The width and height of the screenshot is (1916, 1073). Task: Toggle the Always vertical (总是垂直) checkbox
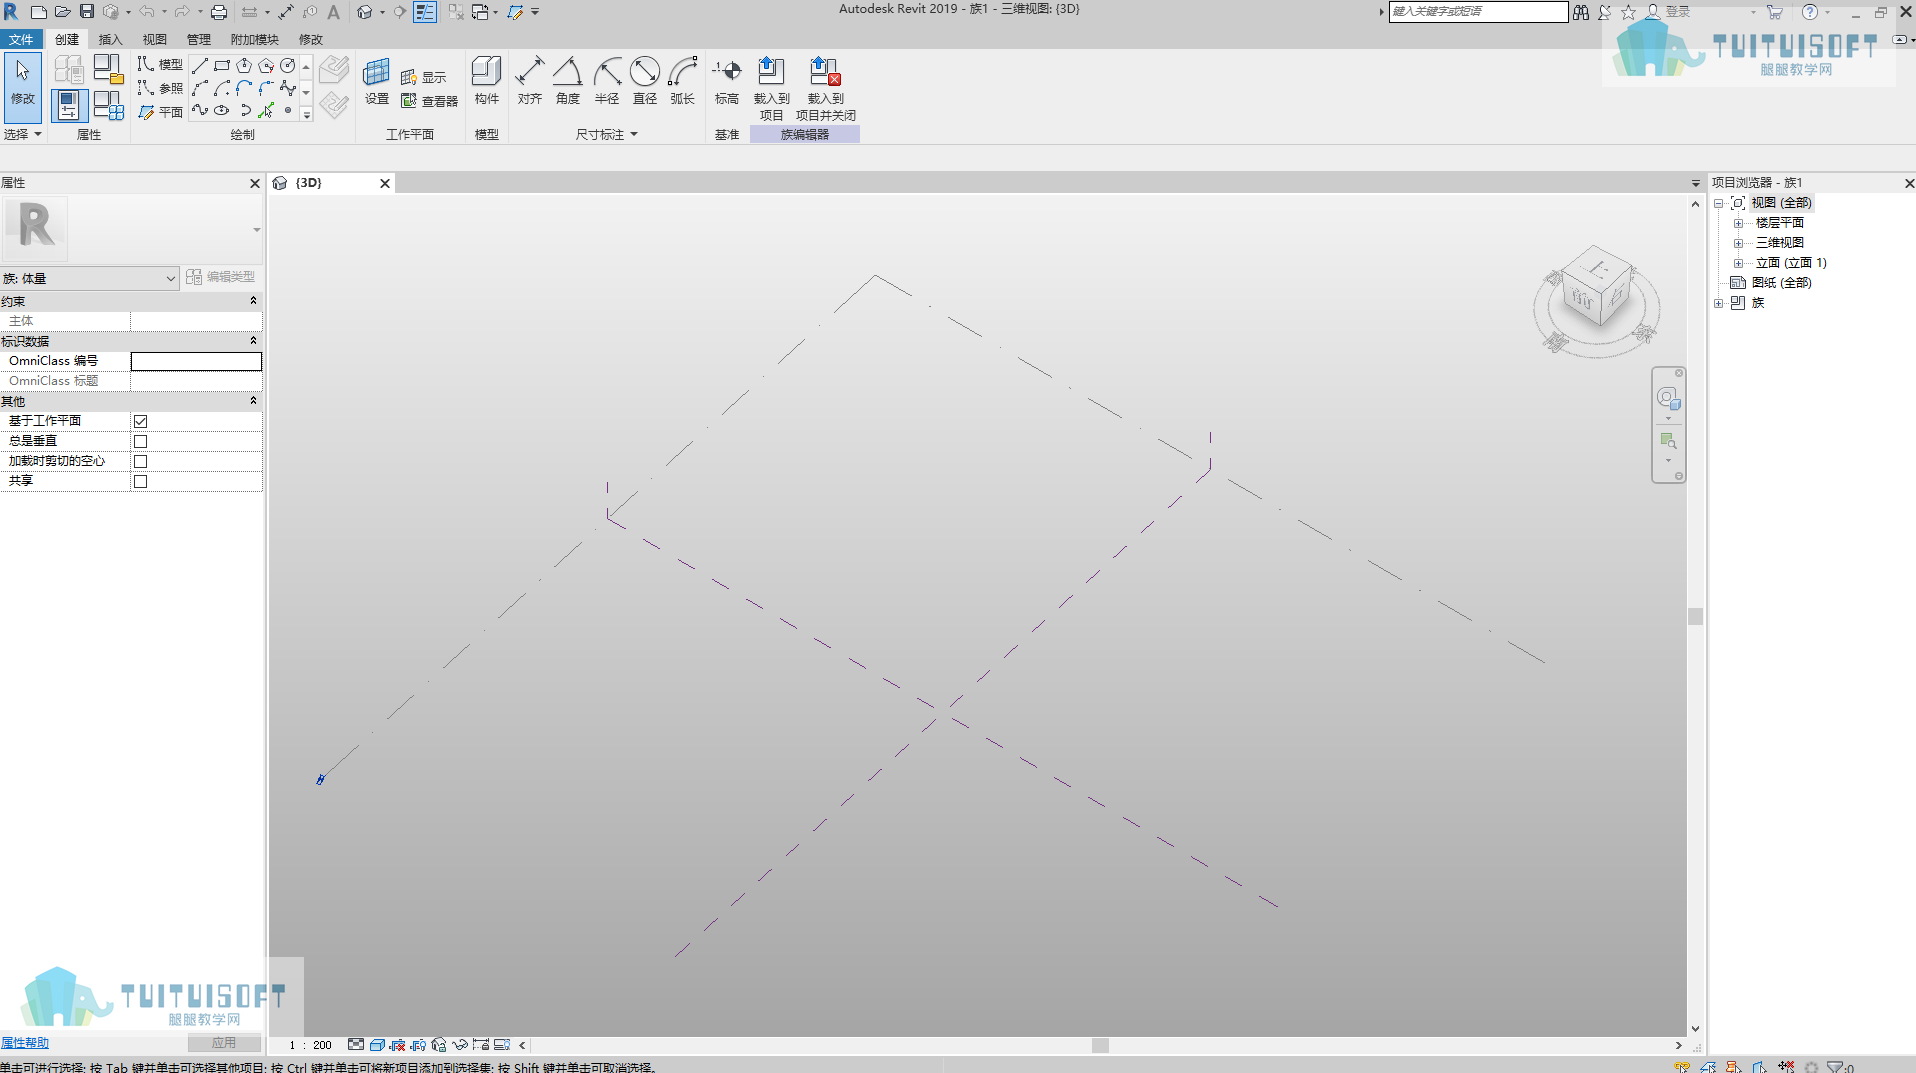[x=140, y=441]
